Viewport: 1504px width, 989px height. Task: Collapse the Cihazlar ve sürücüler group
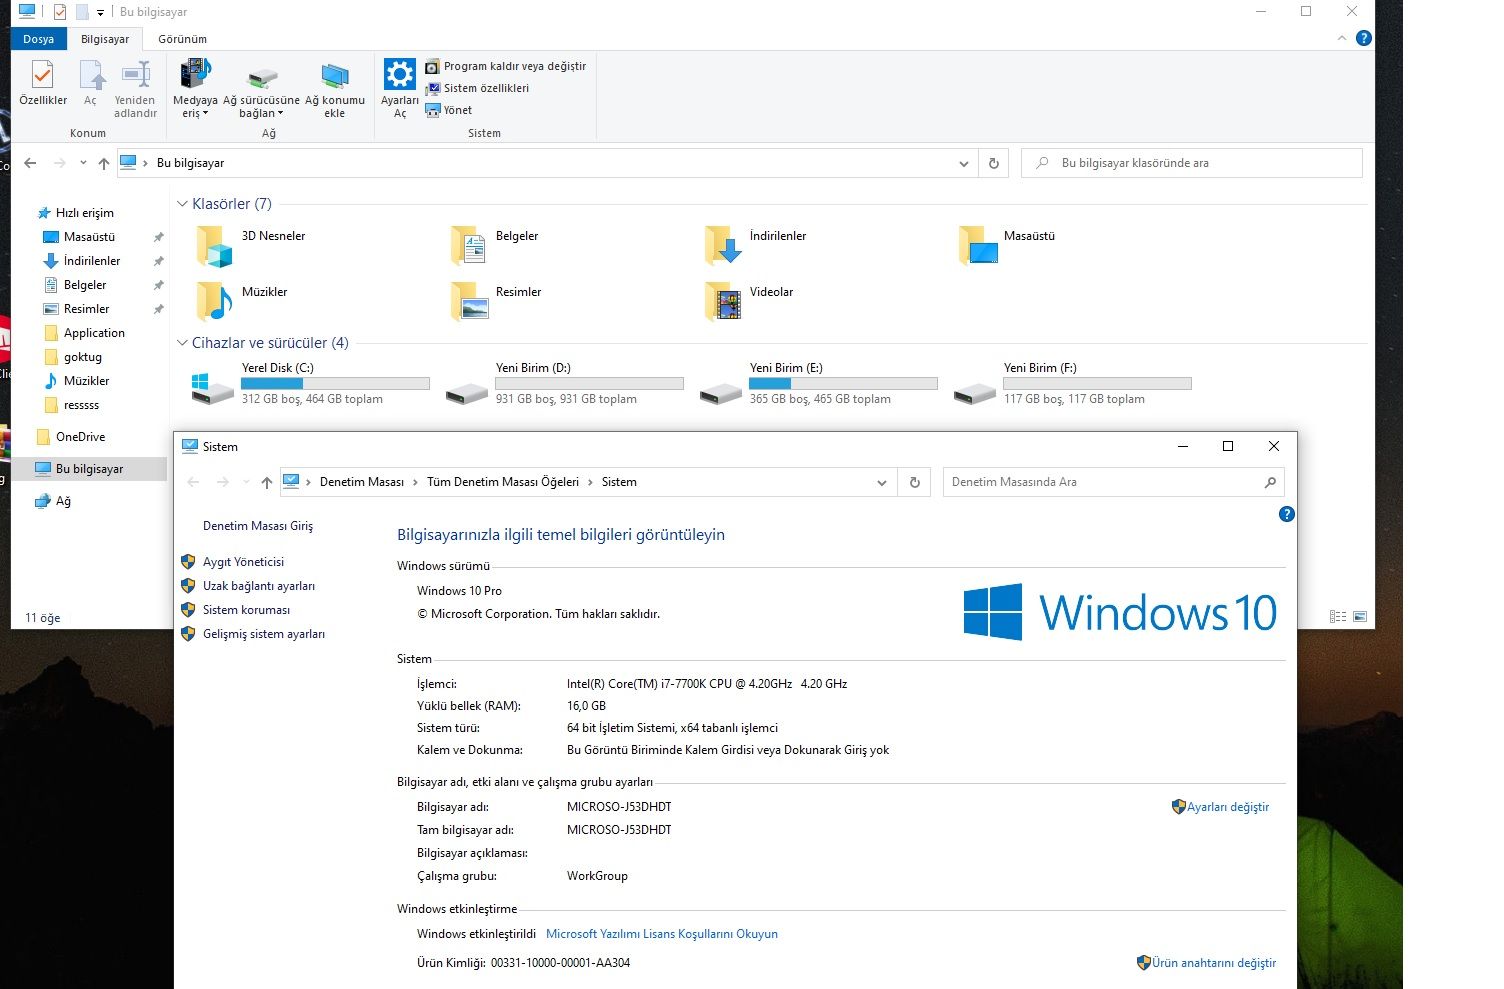[x=182, y=343]
